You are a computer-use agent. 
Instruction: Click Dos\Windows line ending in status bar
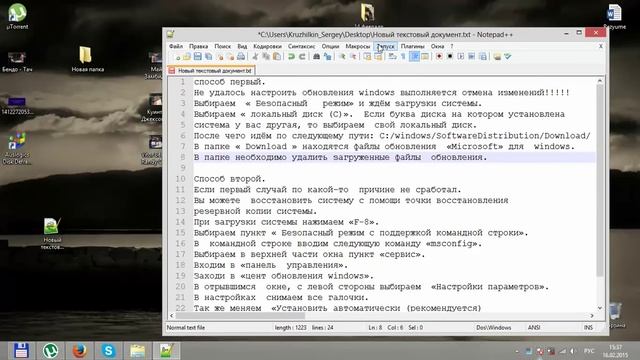tap(493, 327)
